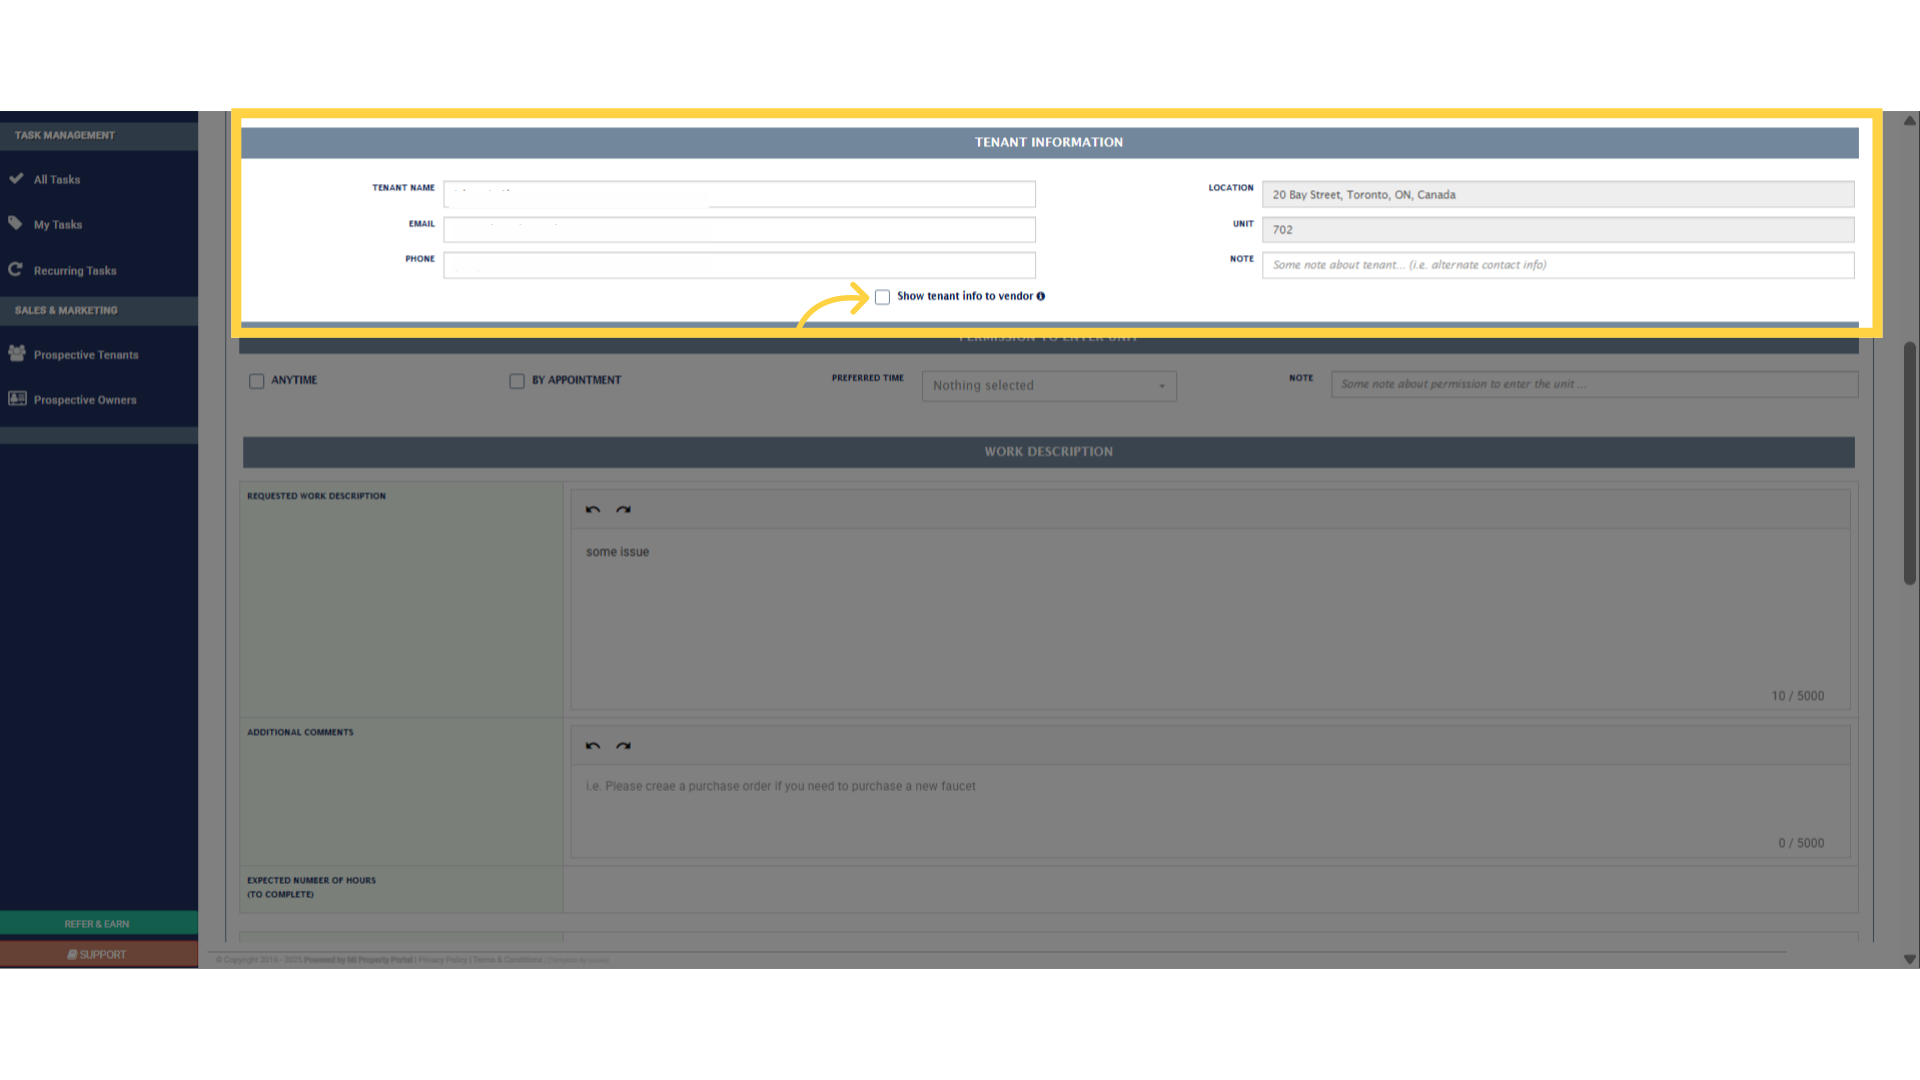The image size is (1920, 1080).
Task: Undo changes in Requested Work Description editor
Action: 593,509
